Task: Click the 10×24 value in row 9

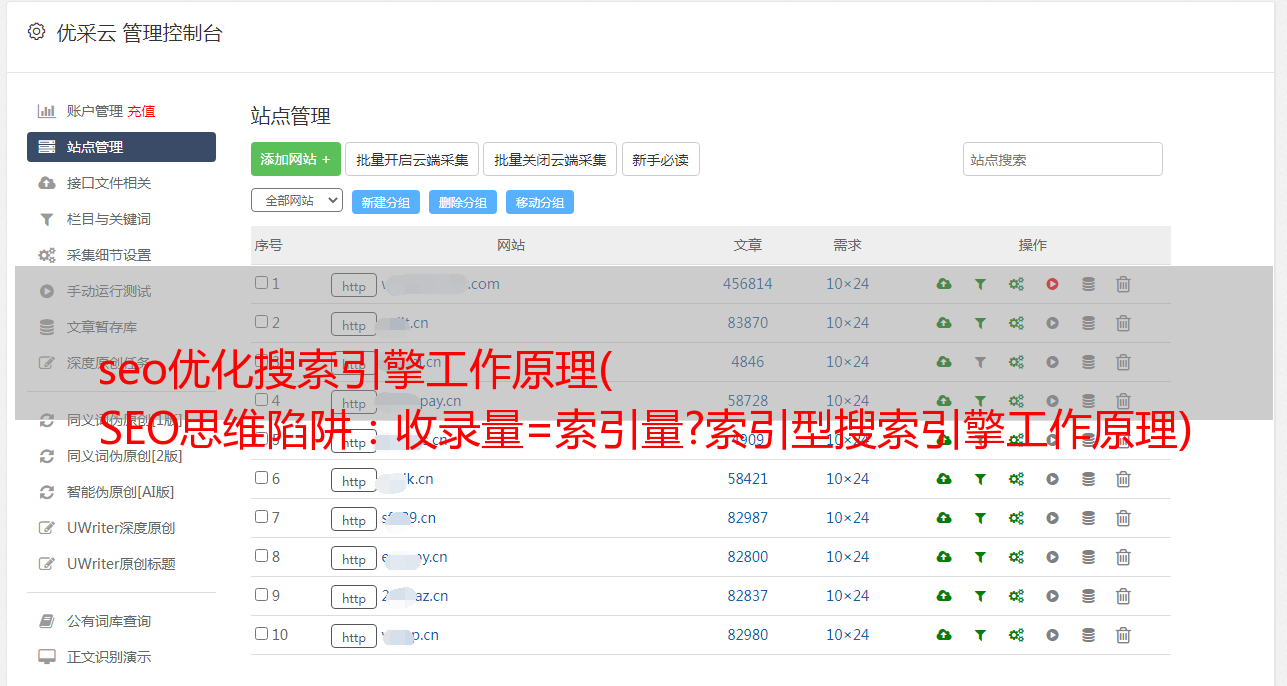Action: 848,596
